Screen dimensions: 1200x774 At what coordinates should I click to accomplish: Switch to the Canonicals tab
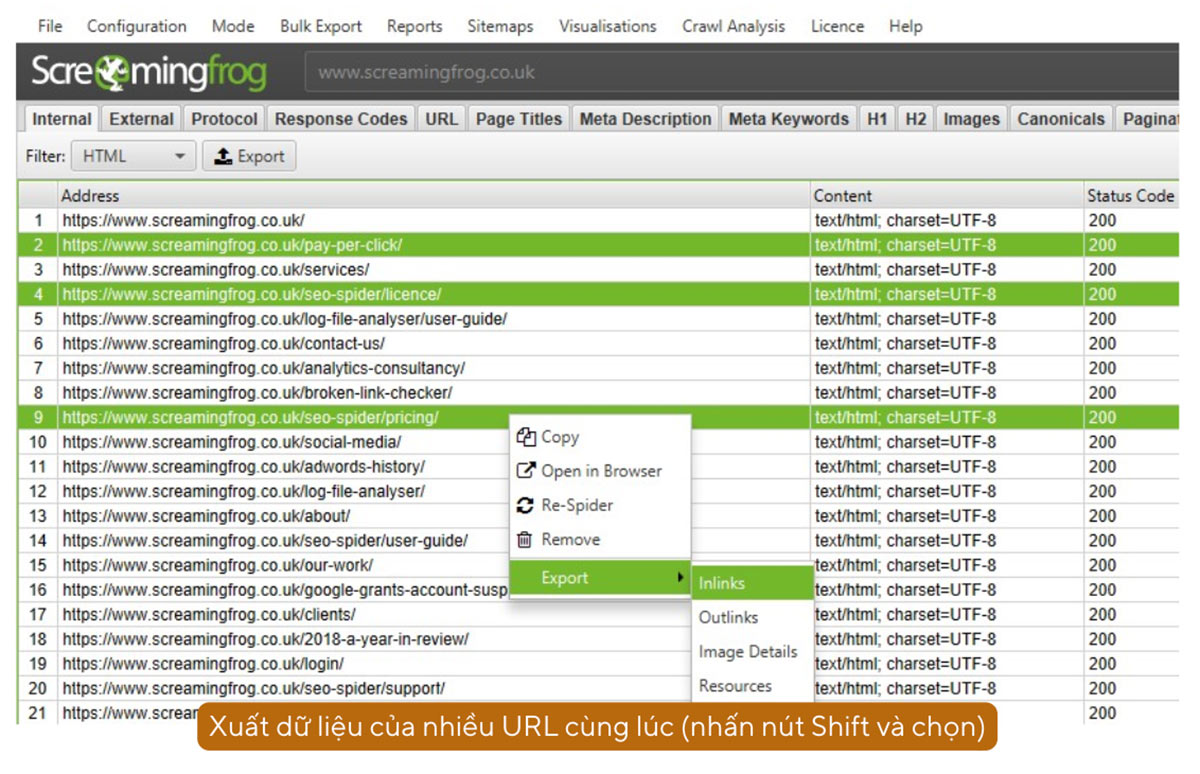pos(1061,119)
